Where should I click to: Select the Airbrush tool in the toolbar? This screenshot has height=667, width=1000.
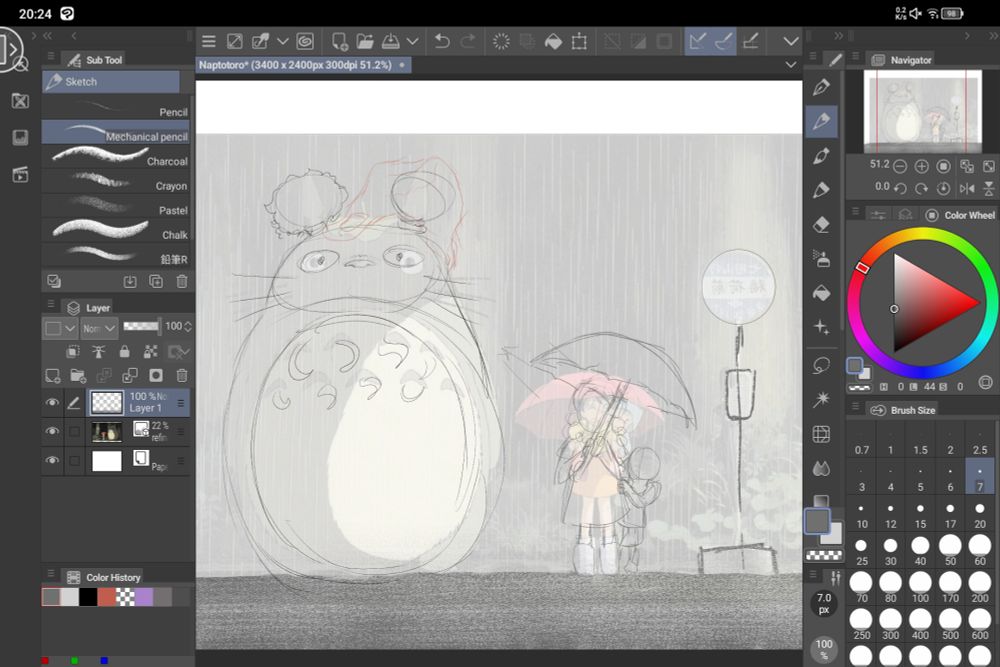click(x=821, y=258)
